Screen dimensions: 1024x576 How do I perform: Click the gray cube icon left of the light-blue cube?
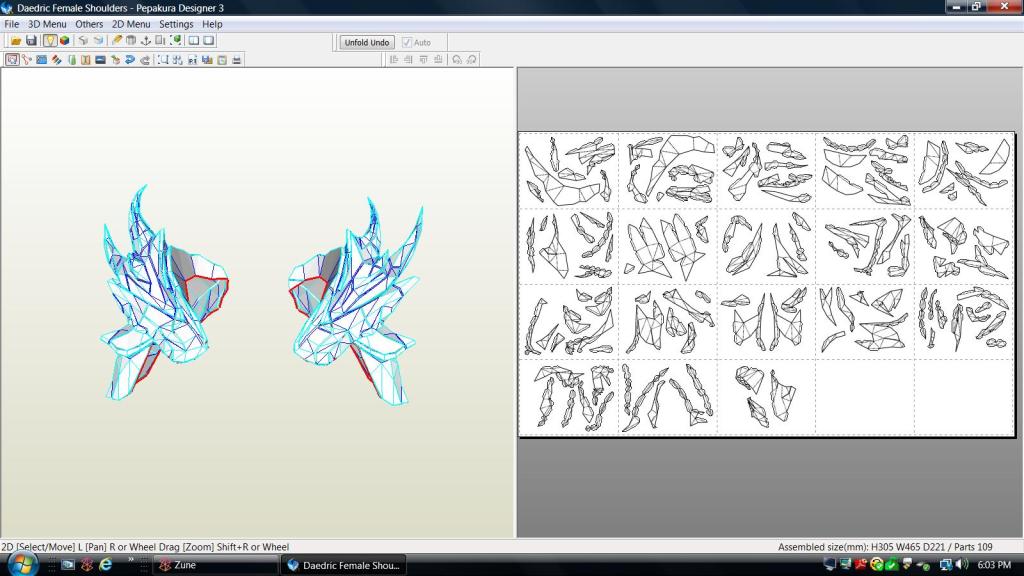[x=83, y=40]
